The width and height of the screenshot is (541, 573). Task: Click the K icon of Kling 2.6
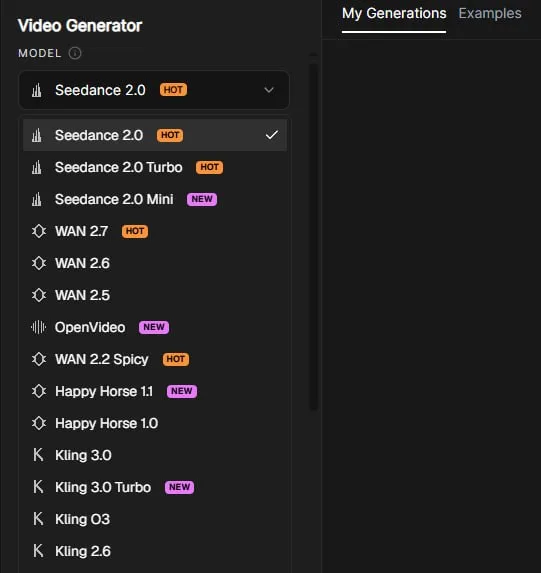(x=38, y=551)
